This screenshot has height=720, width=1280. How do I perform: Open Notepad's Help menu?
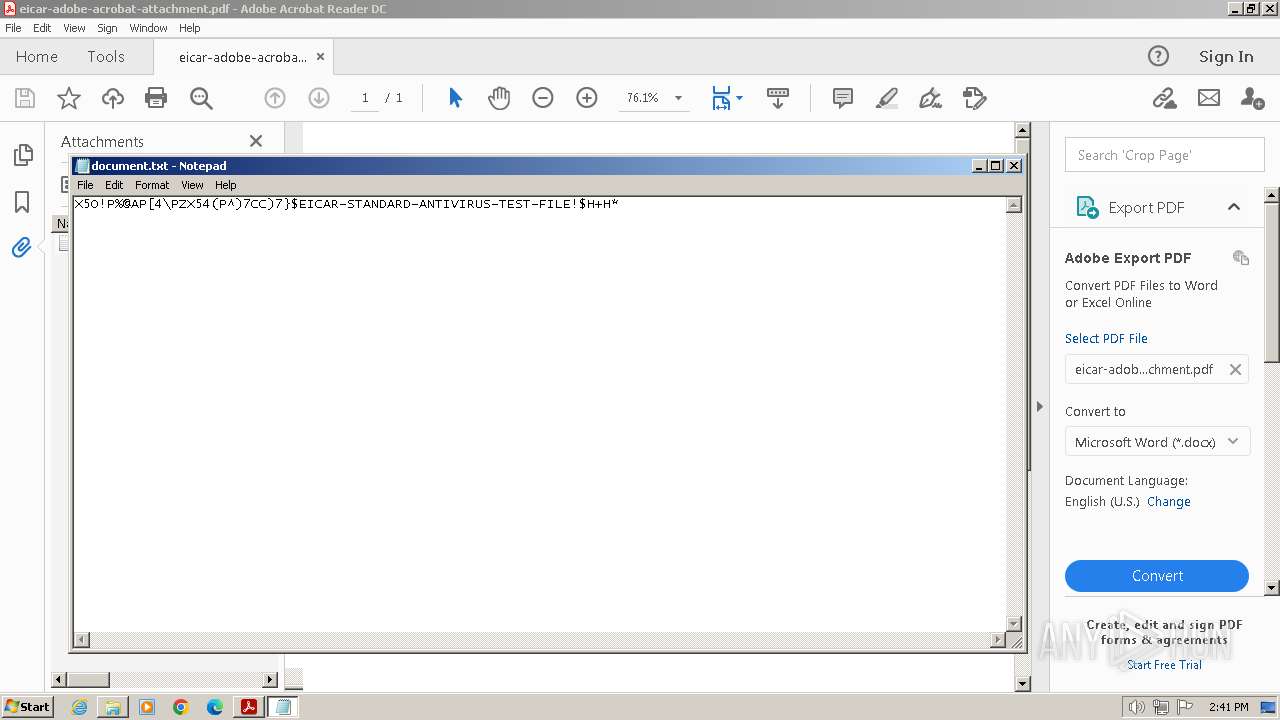[226, 185]
